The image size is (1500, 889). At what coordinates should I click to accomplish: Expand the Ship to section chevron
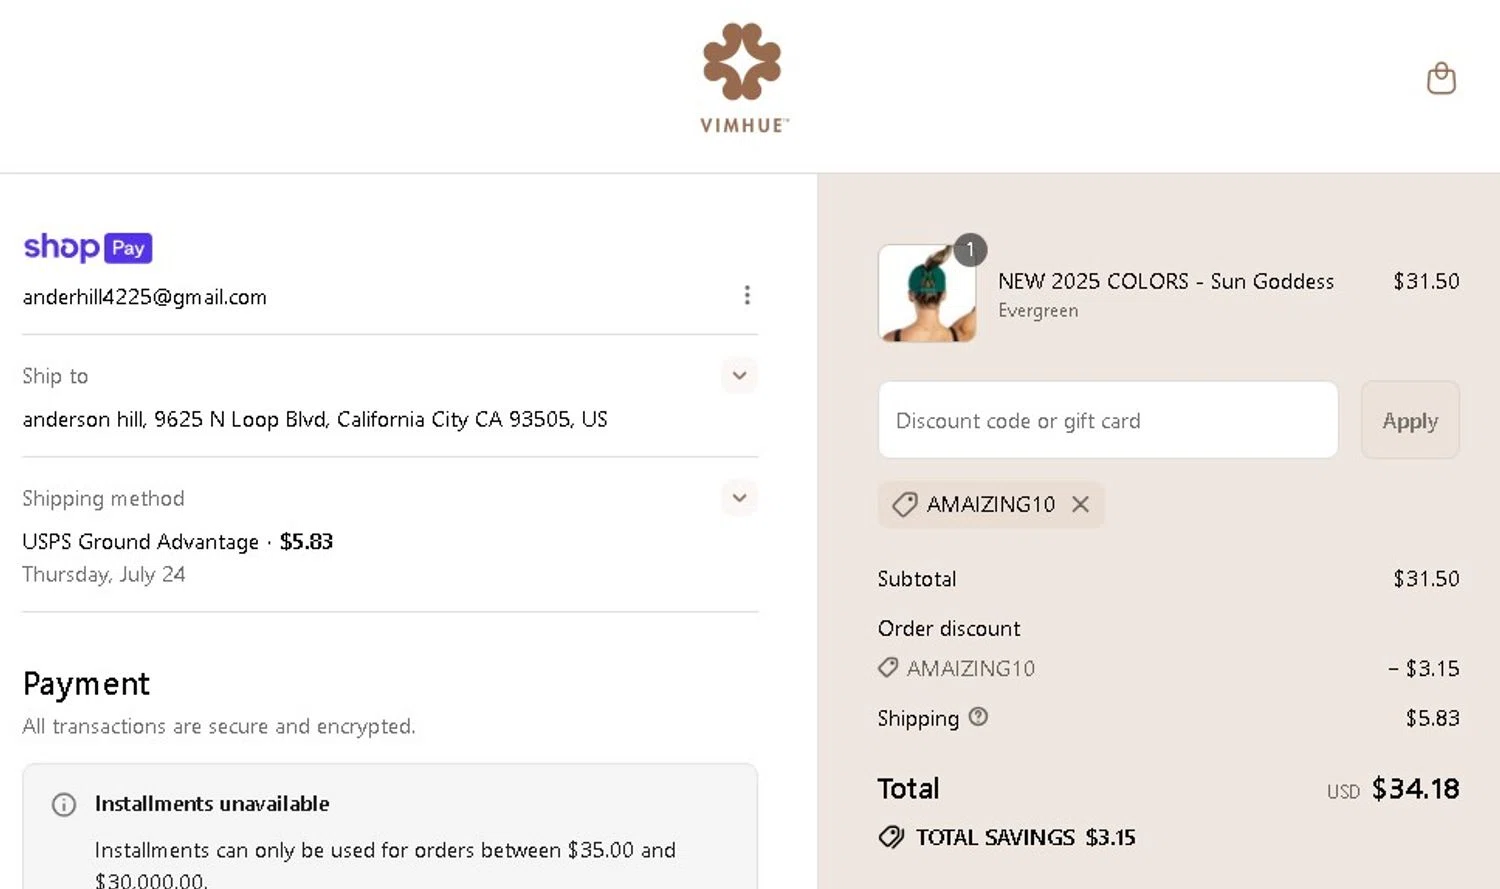pyautogui.click(x=739, y=376)
